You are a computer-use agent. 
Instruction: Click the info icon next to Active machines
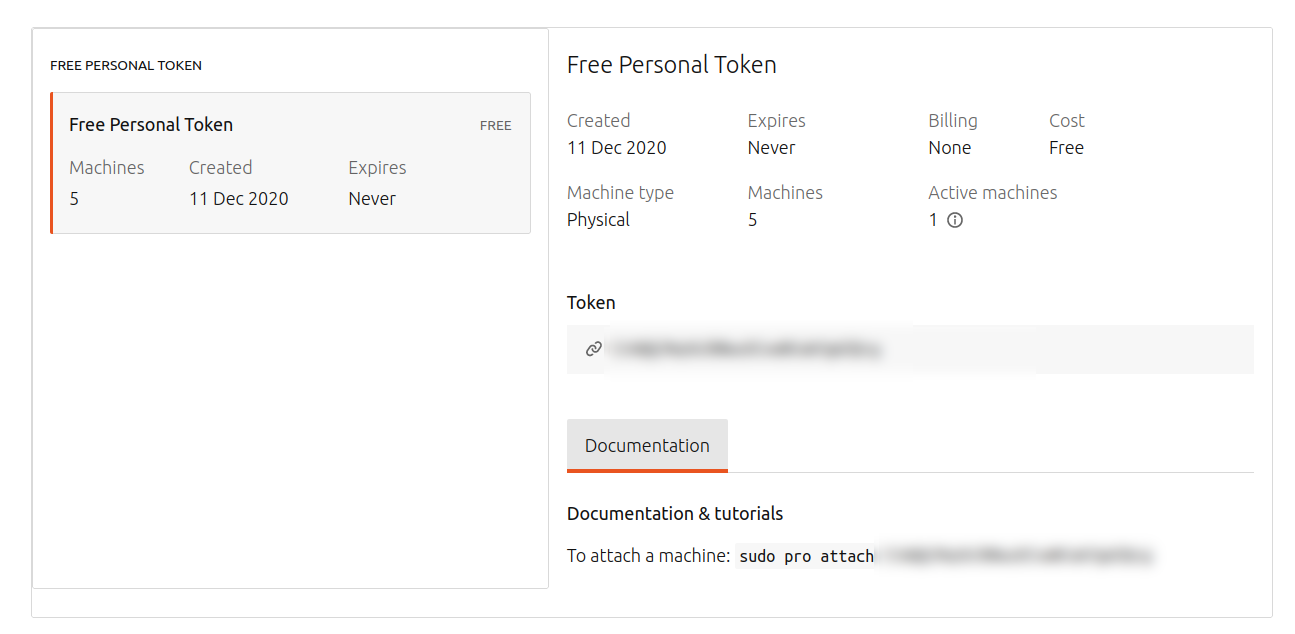click(955, 220)
